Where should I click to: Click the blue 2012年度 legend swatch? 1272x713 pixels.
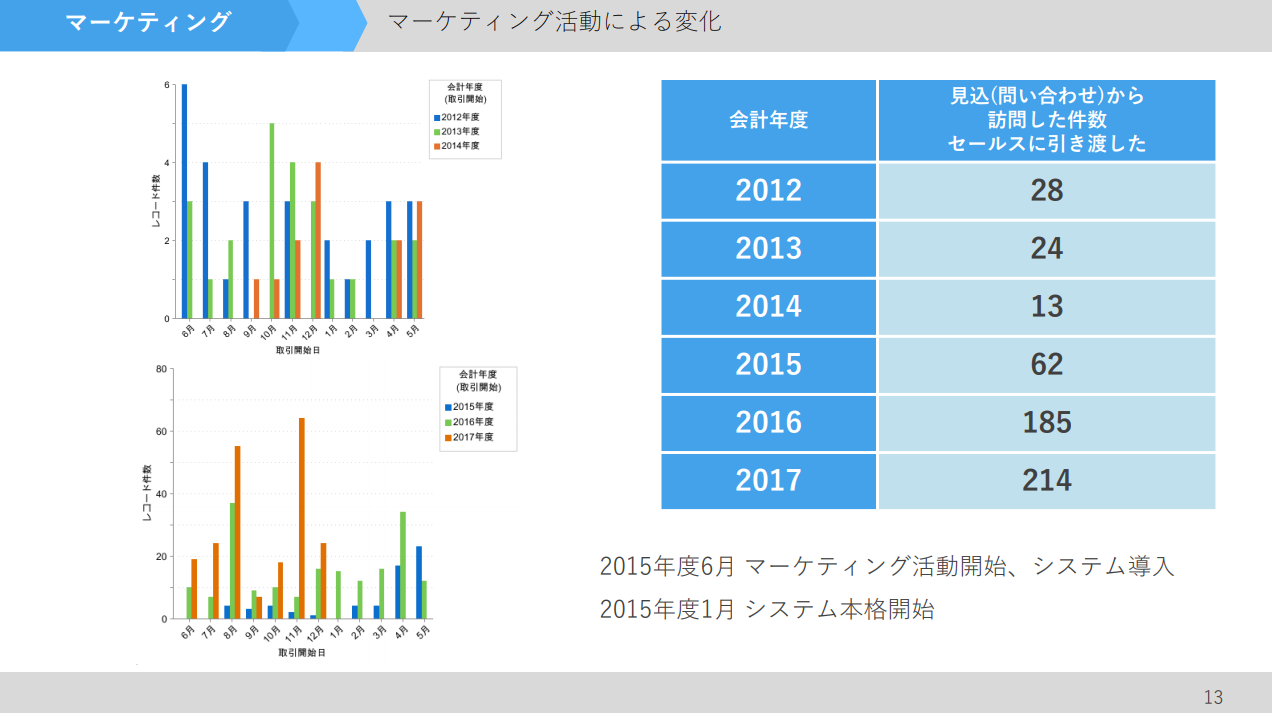437,117
